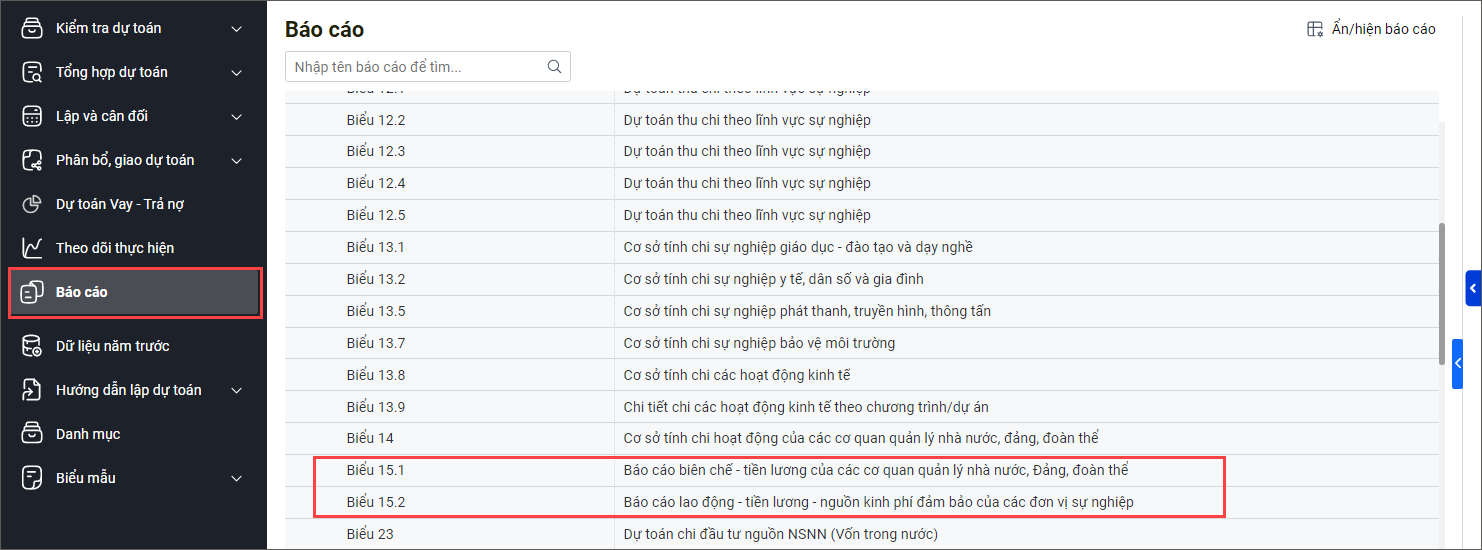The image size is (1482, 550).
Task: Expand the Biểu mẫu menu chevron
Action: (236, 479)
